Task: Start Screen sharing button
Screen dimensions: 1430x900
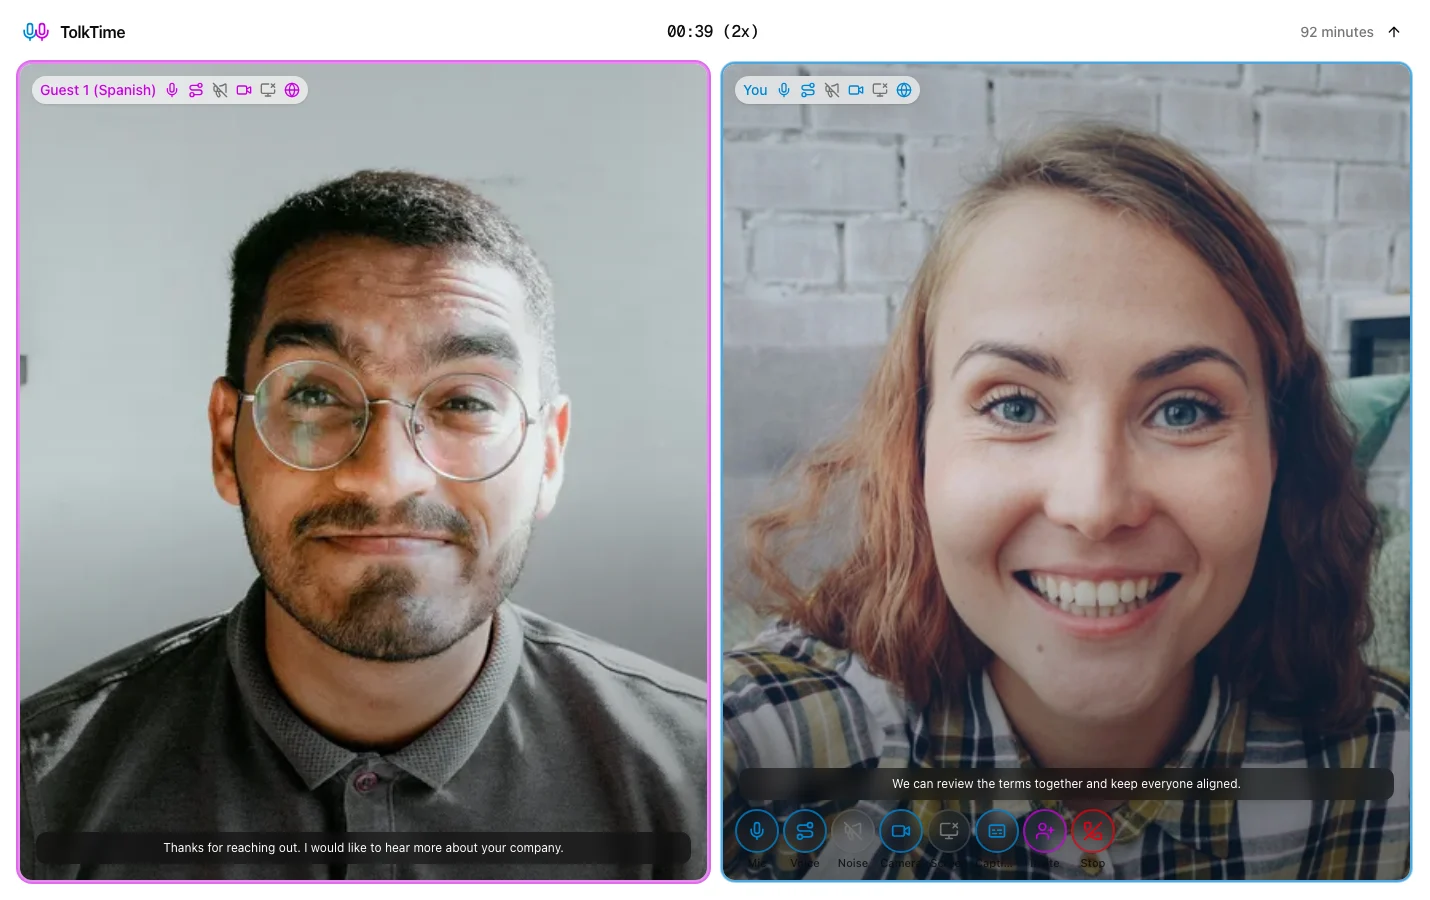Action: (949, 831)
